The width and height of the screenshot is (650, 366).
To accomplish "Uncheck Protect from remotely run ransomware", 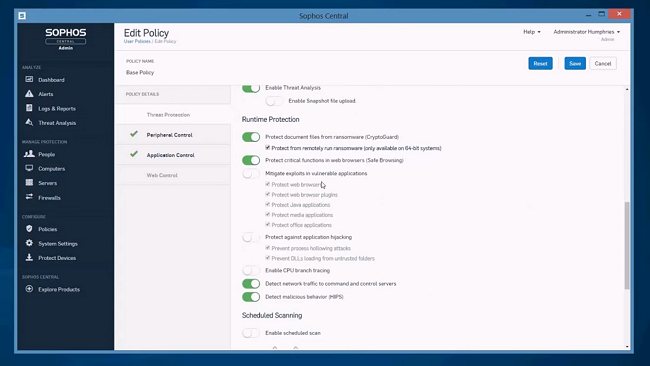I will tap(268, 148).
